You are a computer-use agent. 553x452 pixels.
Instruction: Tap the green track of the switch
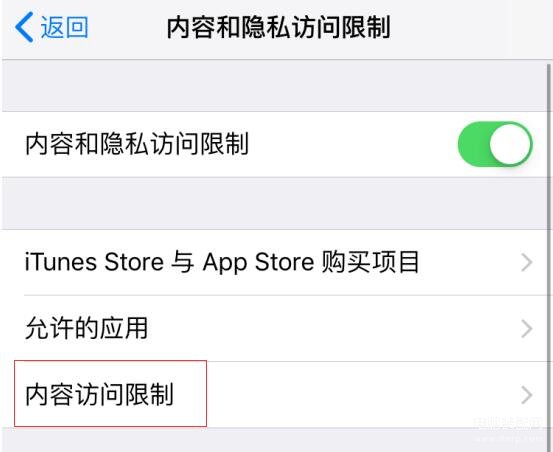click(x=473, y=144)
